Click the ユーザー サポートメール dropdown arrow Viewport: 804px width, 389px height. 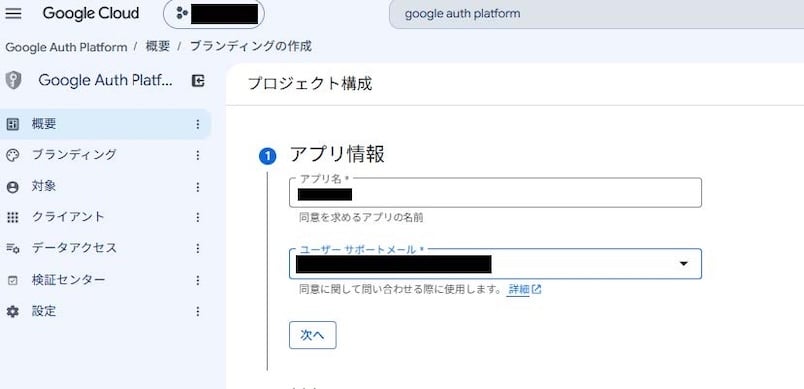coord(684,263)
